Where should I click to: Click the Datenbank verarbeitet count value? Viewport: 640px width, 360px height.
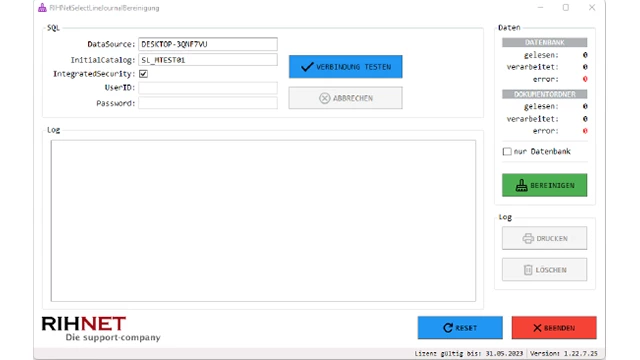(585, 67)
